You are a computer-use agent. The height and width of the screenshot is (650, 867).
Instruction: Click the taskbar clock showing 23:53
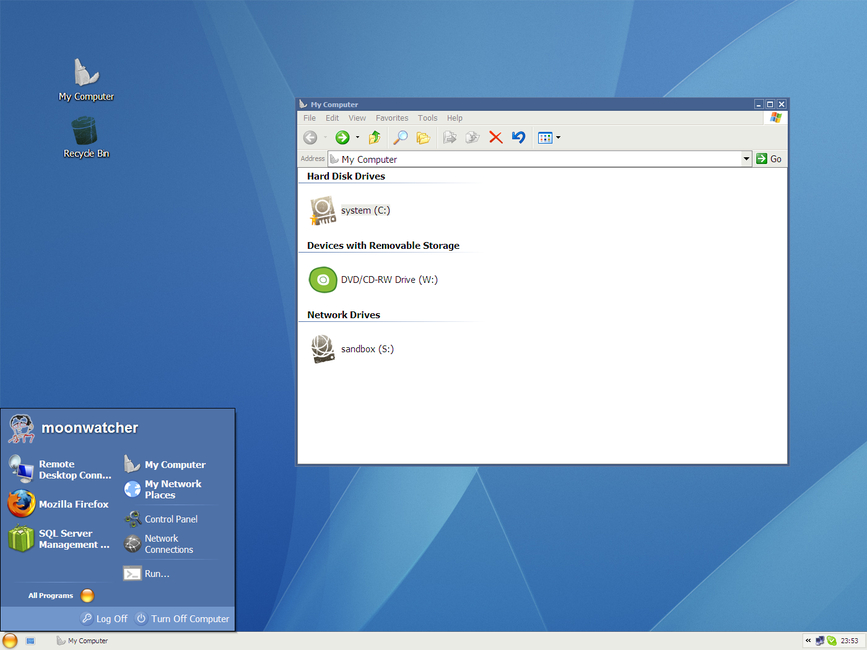click(x=849, y=641)
